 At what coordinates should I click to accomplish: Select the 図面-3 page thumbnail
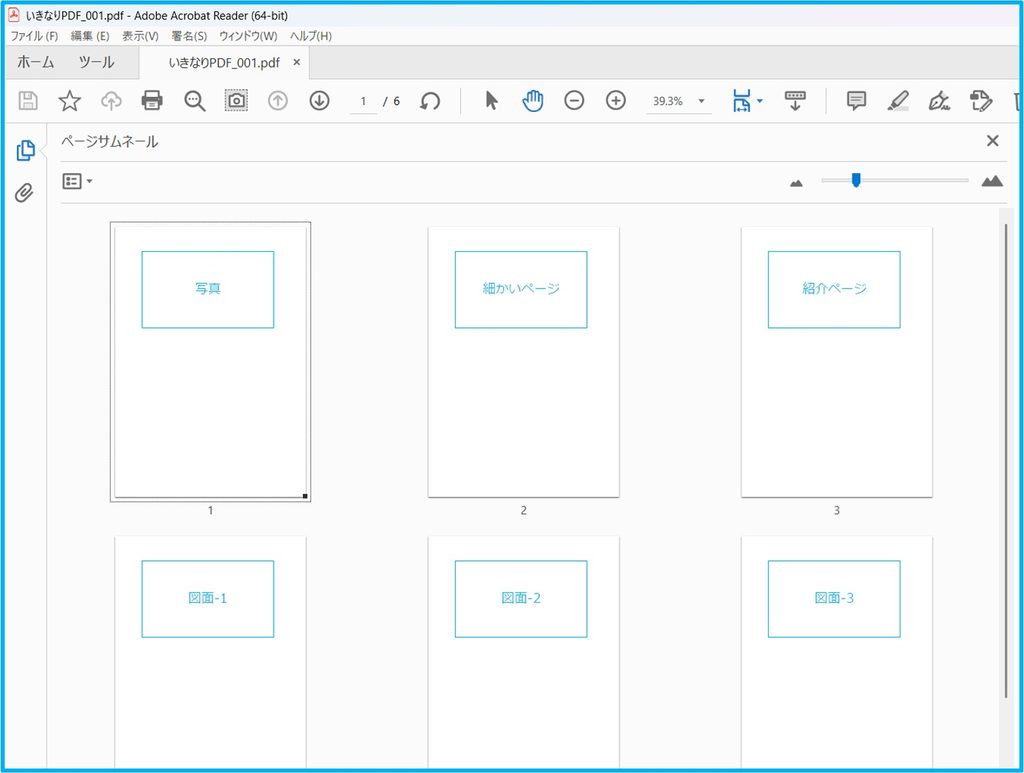837,653
